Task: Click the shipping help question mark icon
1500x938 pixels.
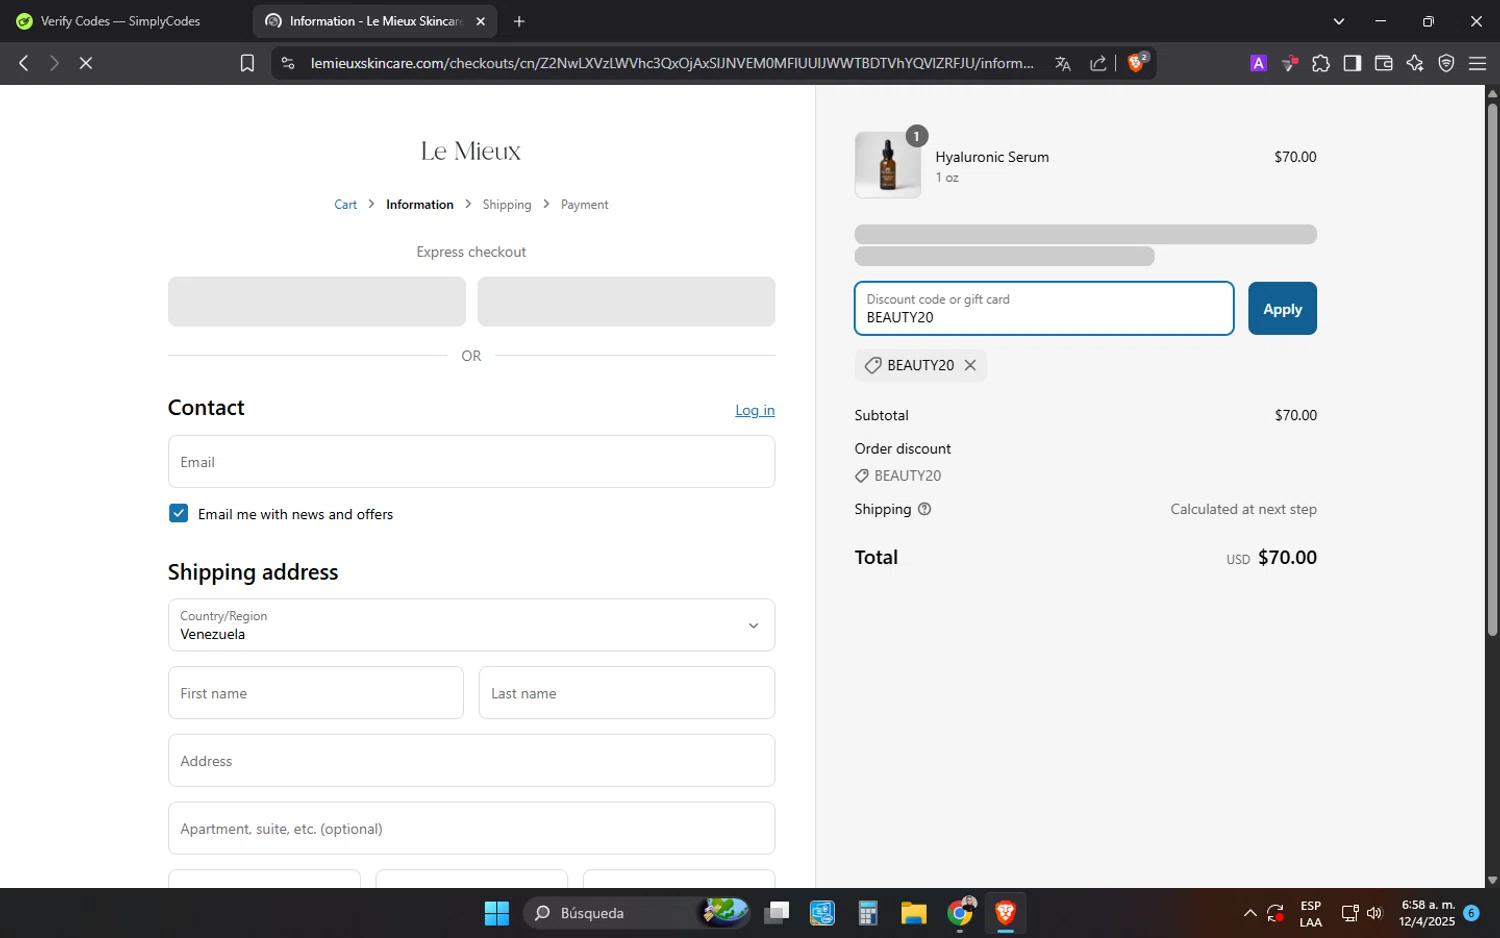Action: pos(924,509)
